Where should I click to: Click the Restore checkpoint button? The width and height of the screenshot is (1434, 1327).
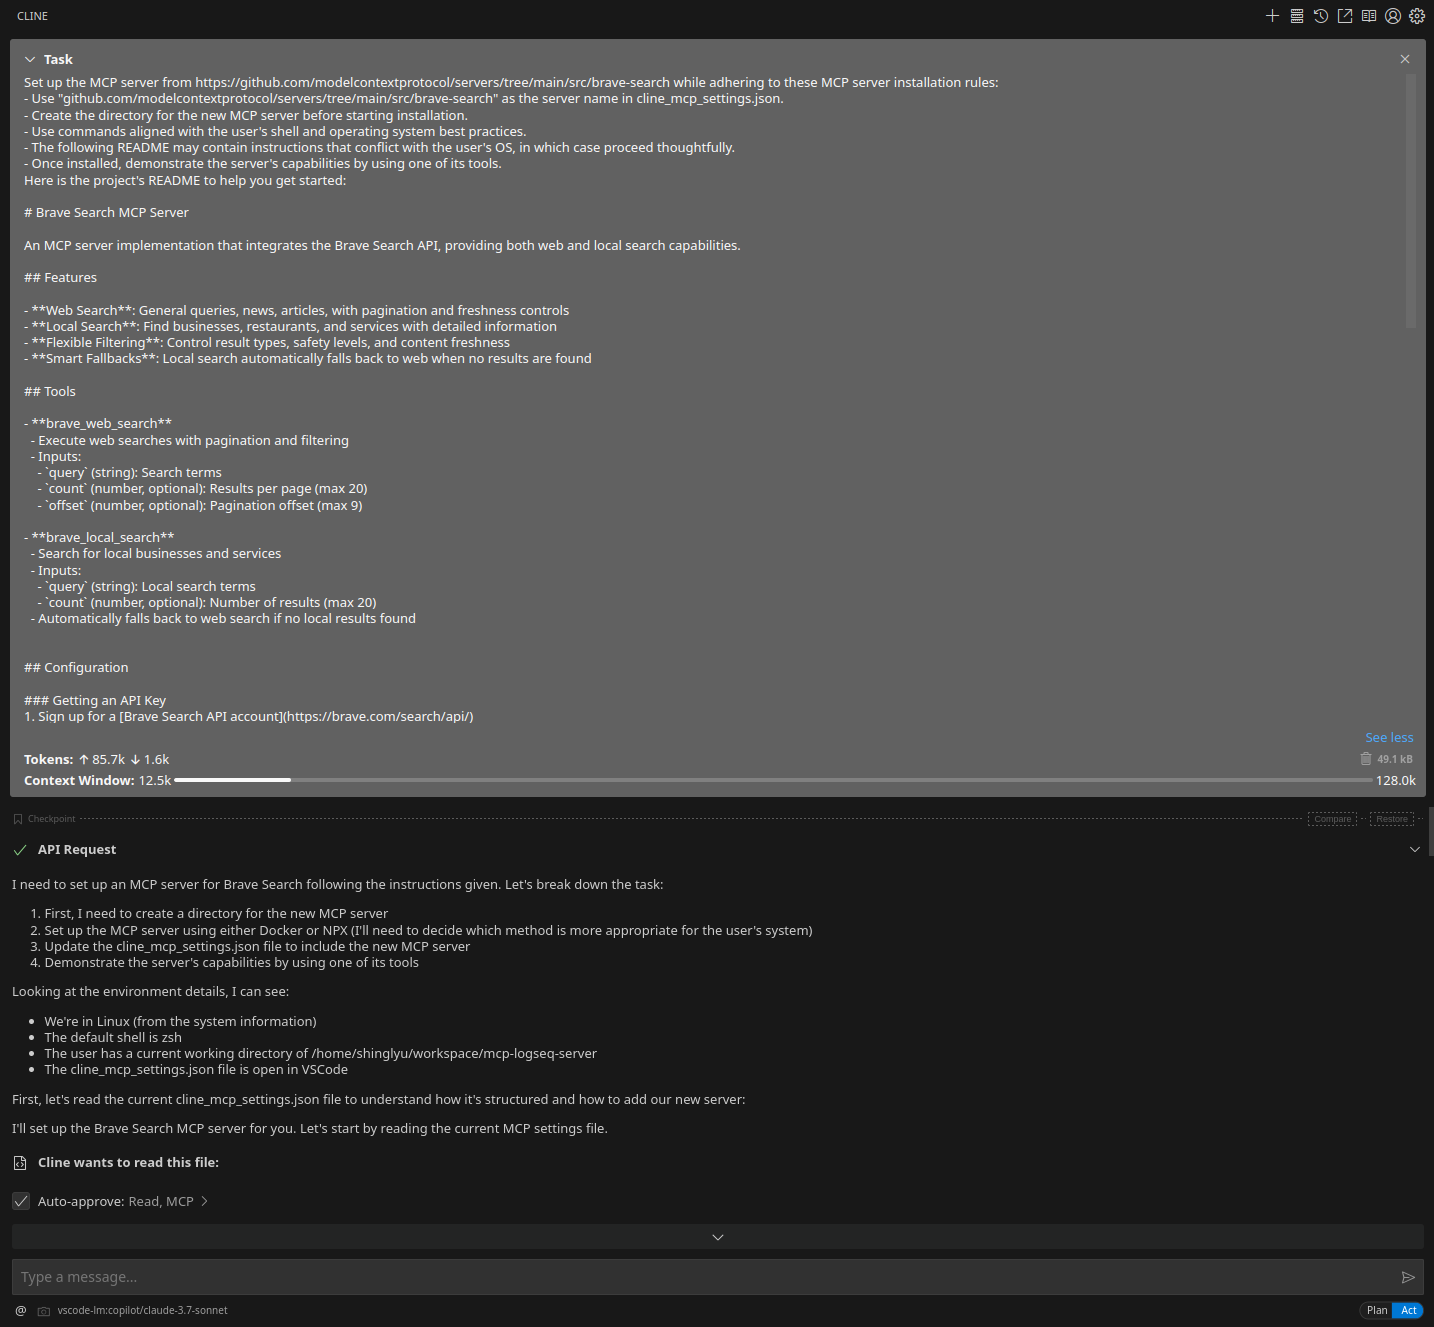click(1391, 819)
